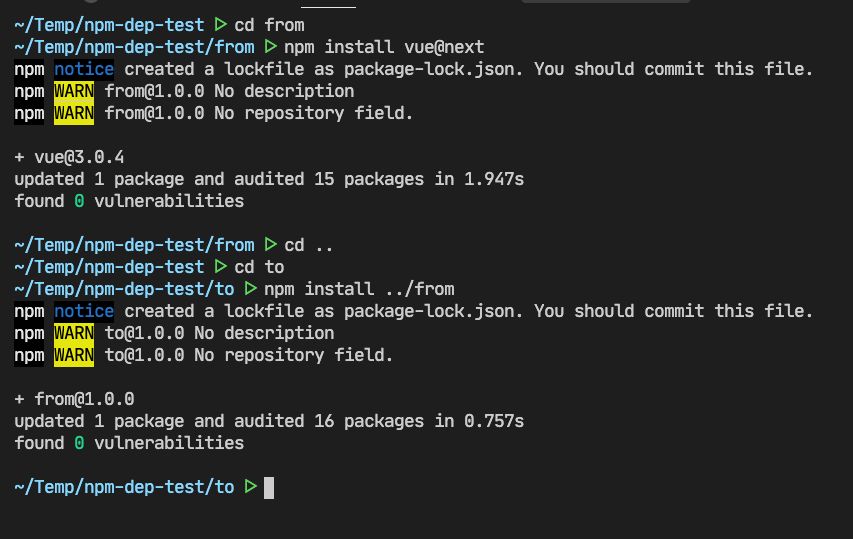The height and width of the screenshot is (539, 853).
Task: Click the WARN badge beside 'from@1.0.0 No description'
Action: 74,91
